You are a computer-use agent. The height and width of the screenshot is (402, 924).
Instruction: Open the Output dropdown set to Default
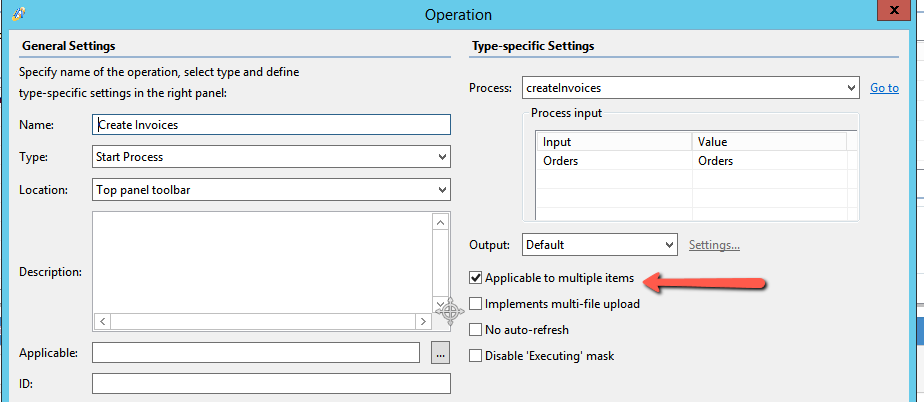[x=599, y=245]
